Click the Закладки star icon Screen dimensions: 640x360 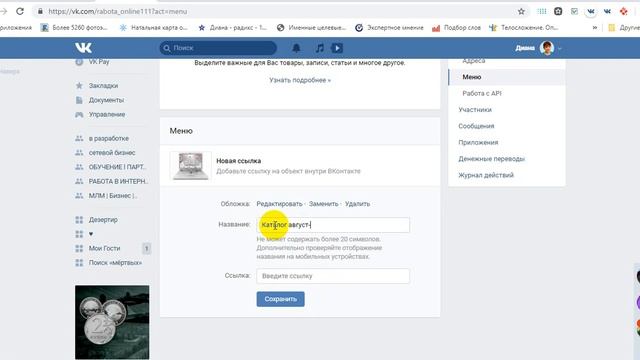[79, 86]
